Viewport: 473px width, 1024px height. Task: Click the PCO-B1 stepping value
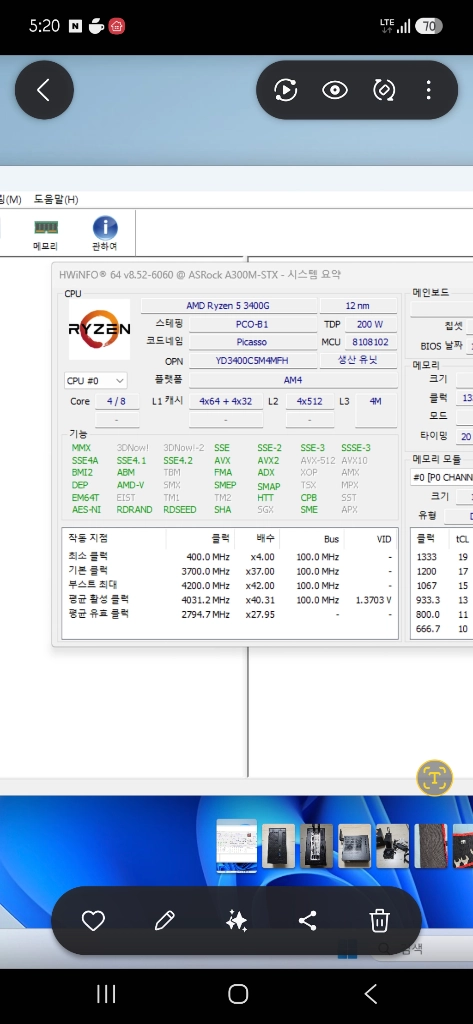pyautogui.click(x=252, y=324)
